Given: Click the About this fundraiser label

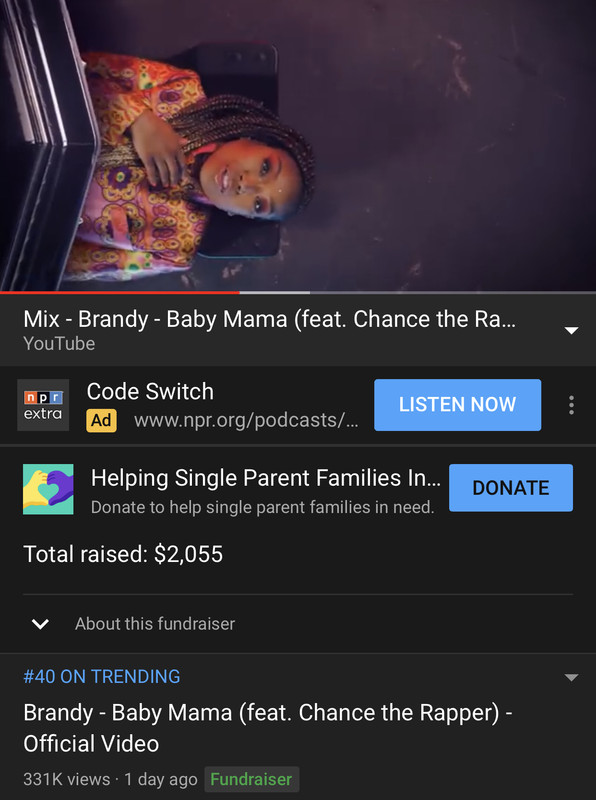Looking at the screenshot, I should [155, 623].
